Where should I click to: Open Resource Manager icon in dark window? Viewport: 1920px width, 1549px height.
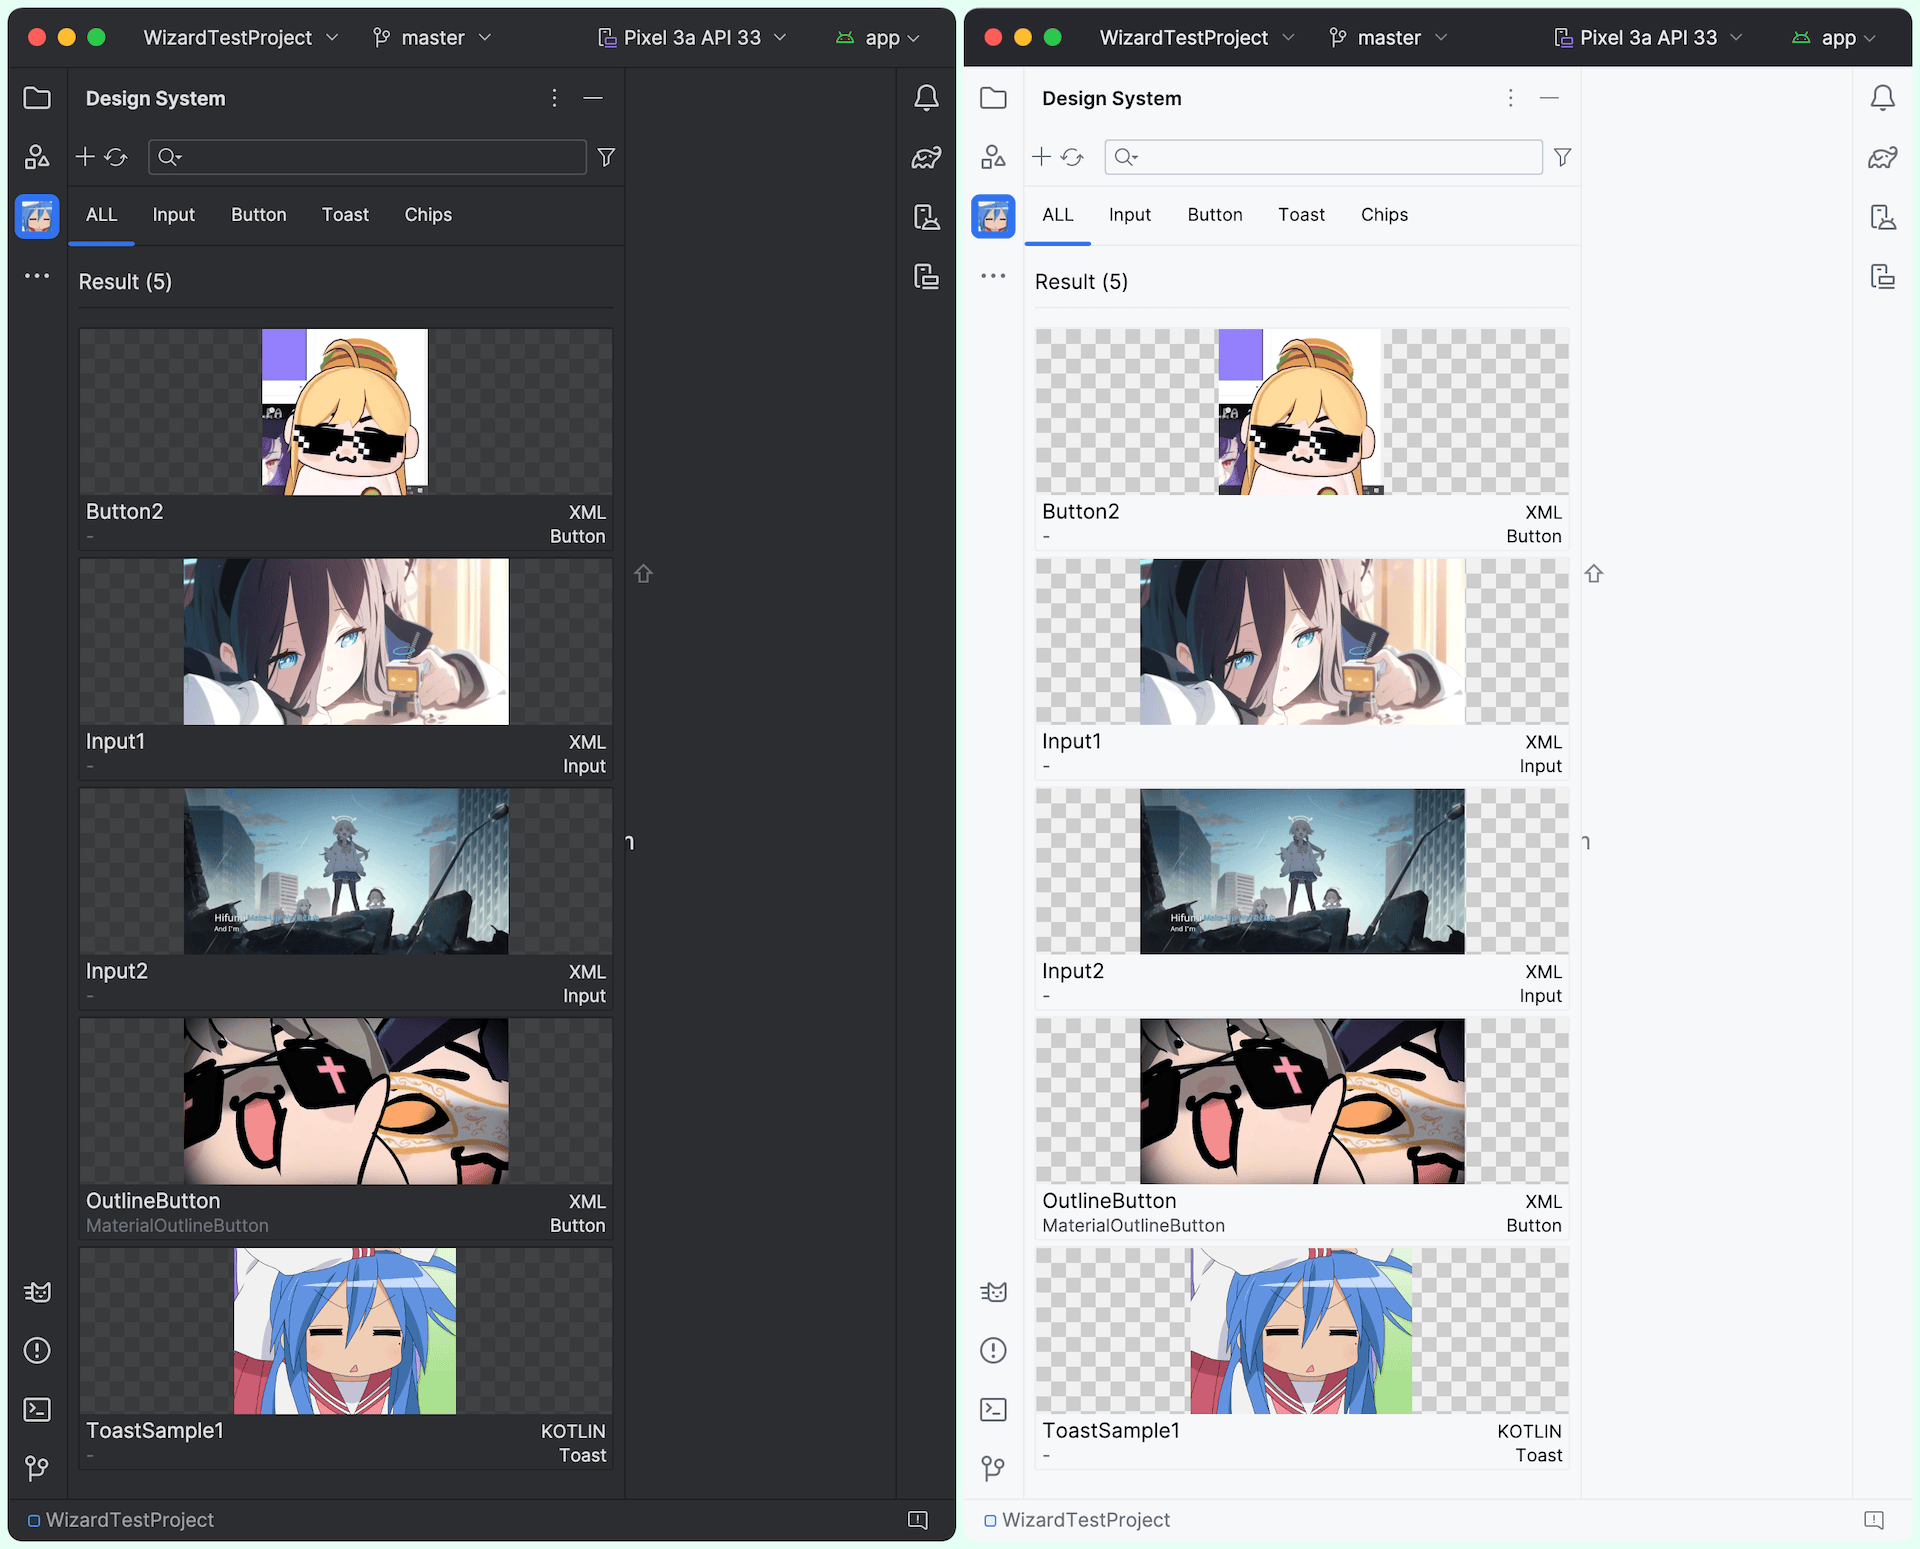[x=37, y=157]
